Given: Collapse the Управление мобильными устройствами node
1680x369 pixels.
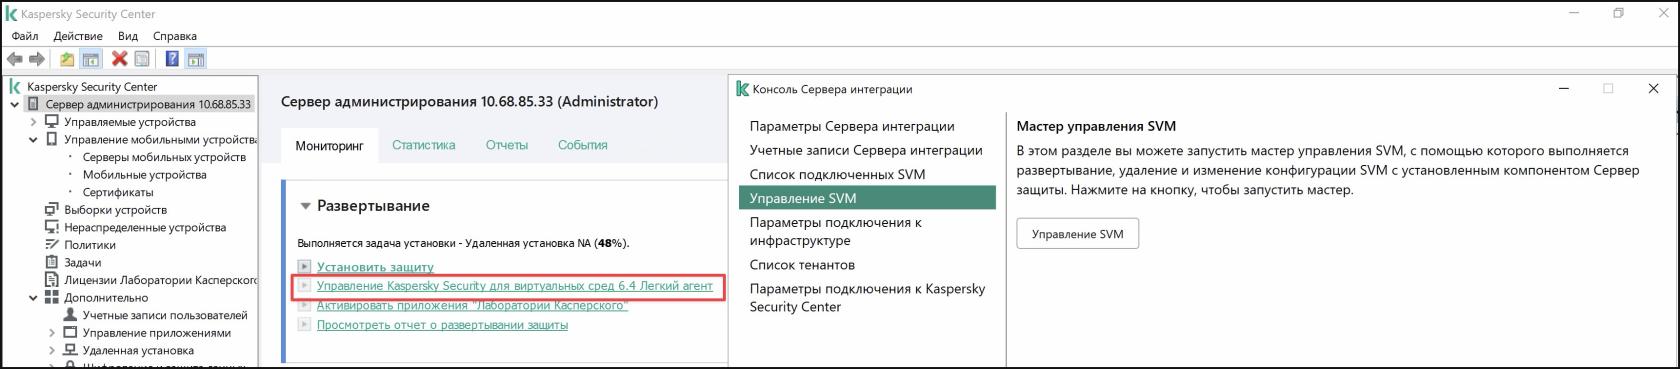Looking at the screenshot, I should [x=33, y=139].
